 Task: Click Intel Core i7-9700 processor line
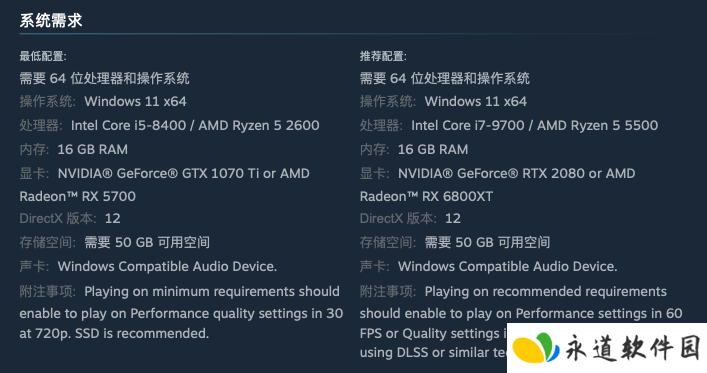509,125
